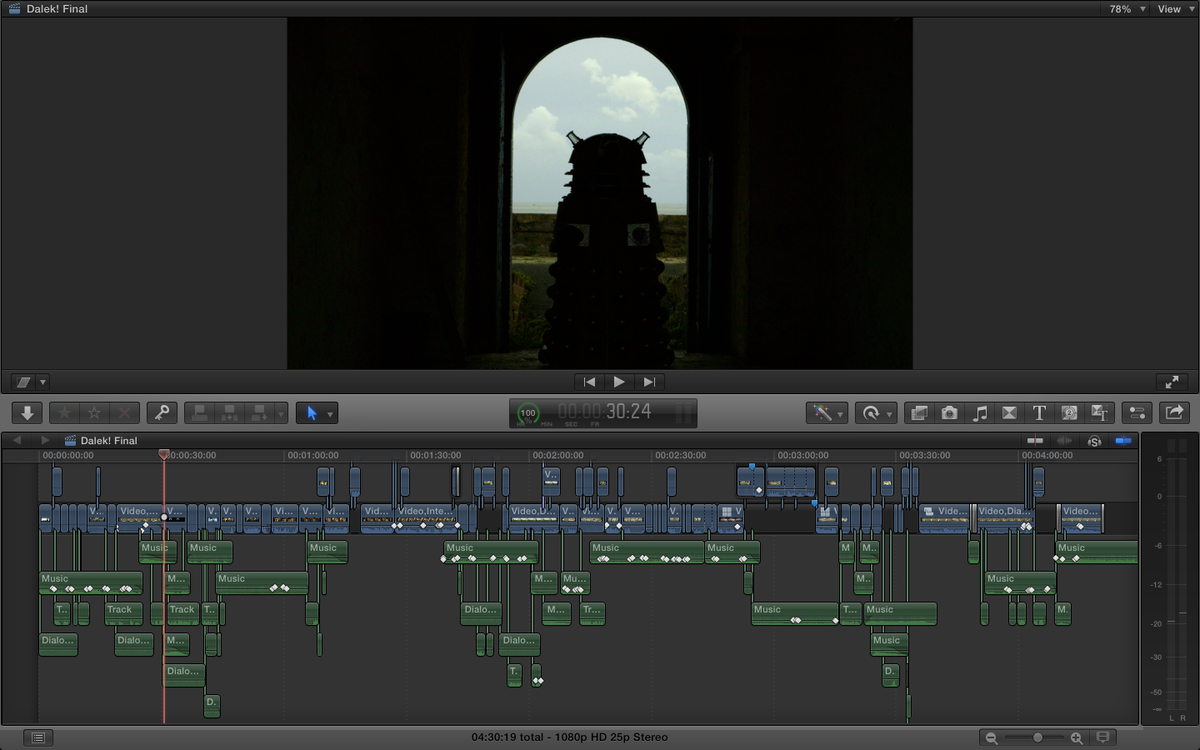Viewport: 1200px width, 750px height.
Task: Open the Retime speed menu
Action: [x=875, y=412]
